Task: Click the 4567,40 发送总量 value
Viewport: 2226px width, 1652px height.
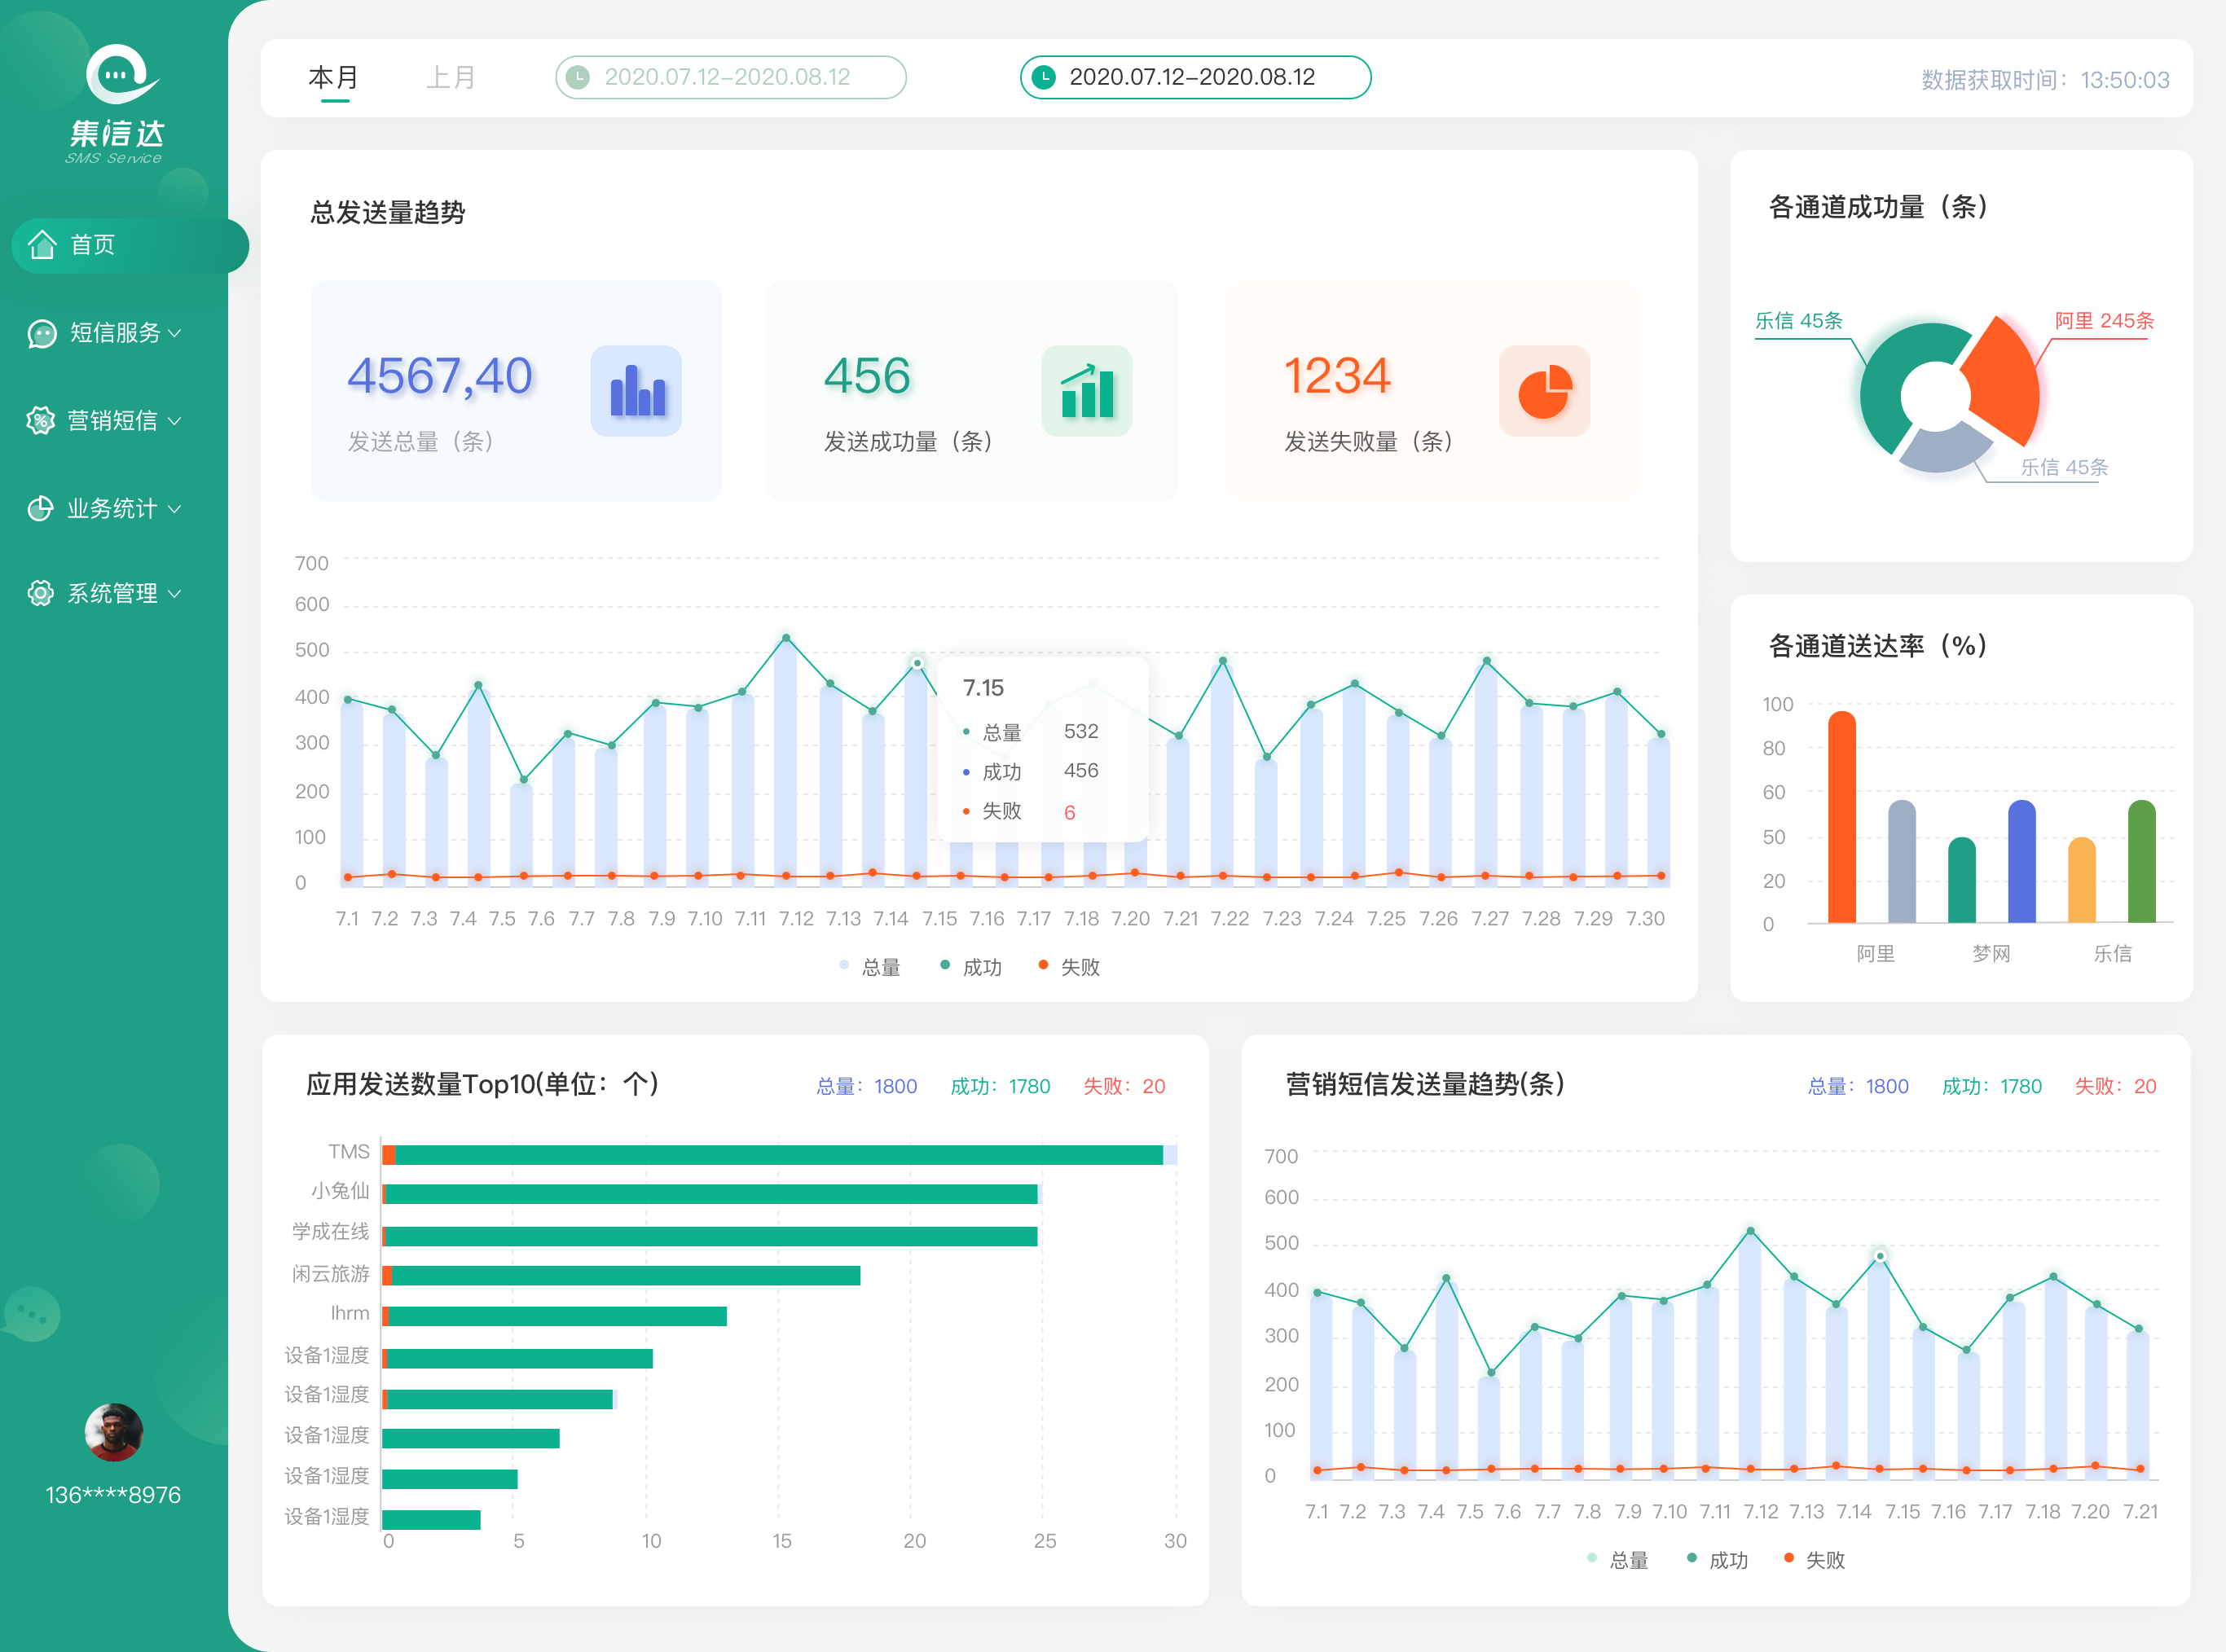Action: point(440,376)
